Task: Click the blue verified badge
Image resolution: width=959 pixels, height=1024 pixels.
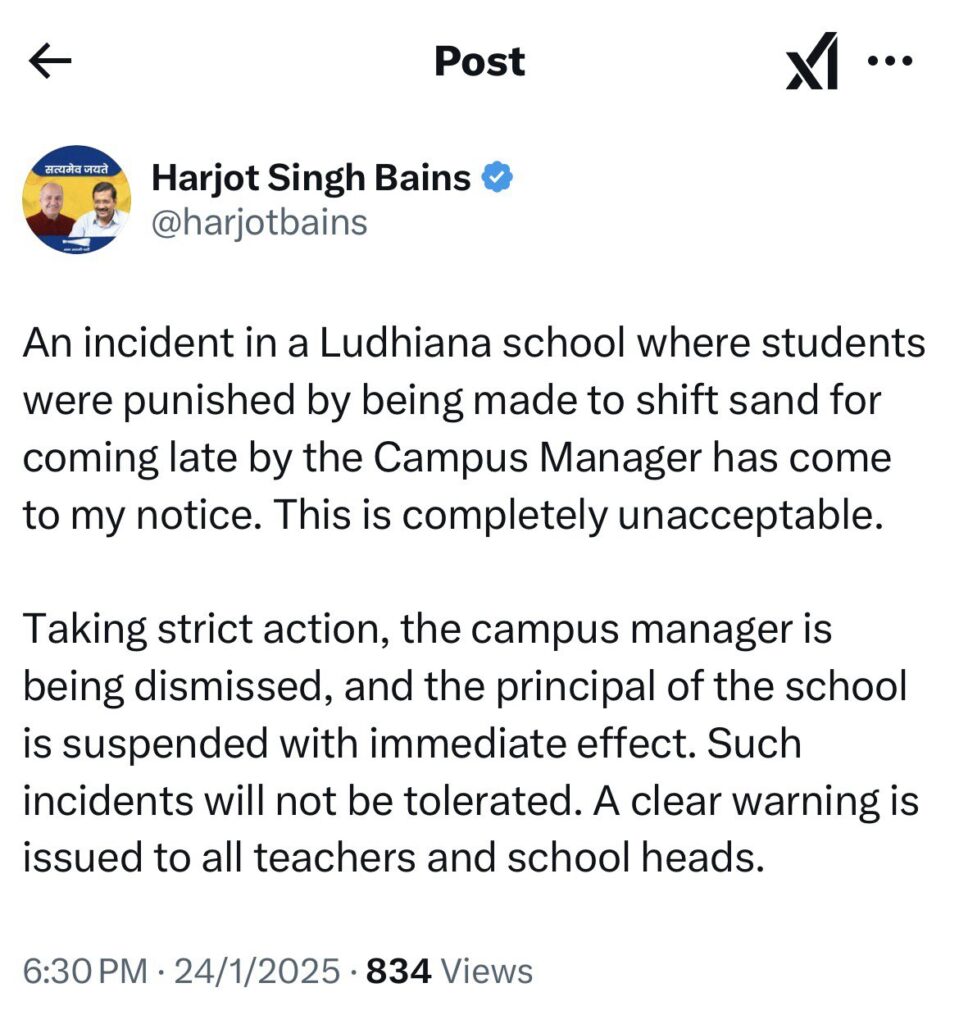Action: [x=498, y=179]
